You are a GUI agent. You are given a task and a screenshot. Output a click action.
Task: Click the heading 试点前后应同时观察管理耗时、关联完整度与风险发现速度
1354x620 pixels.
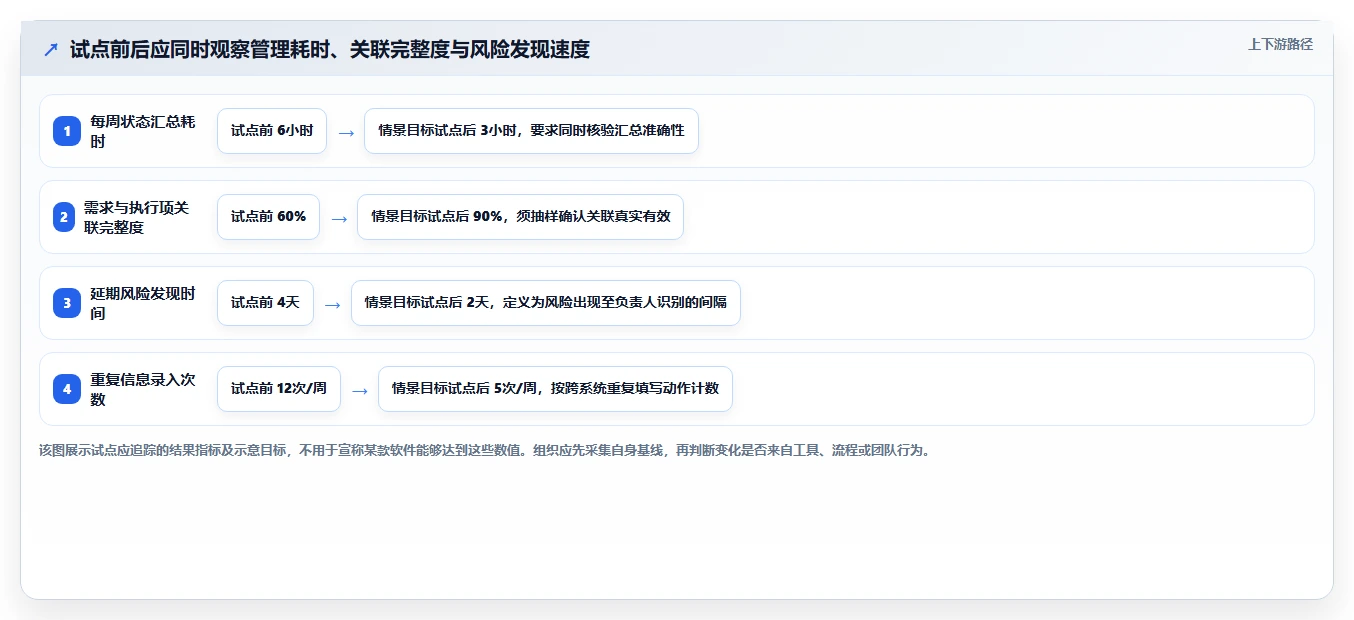click(x=330, y=49)
